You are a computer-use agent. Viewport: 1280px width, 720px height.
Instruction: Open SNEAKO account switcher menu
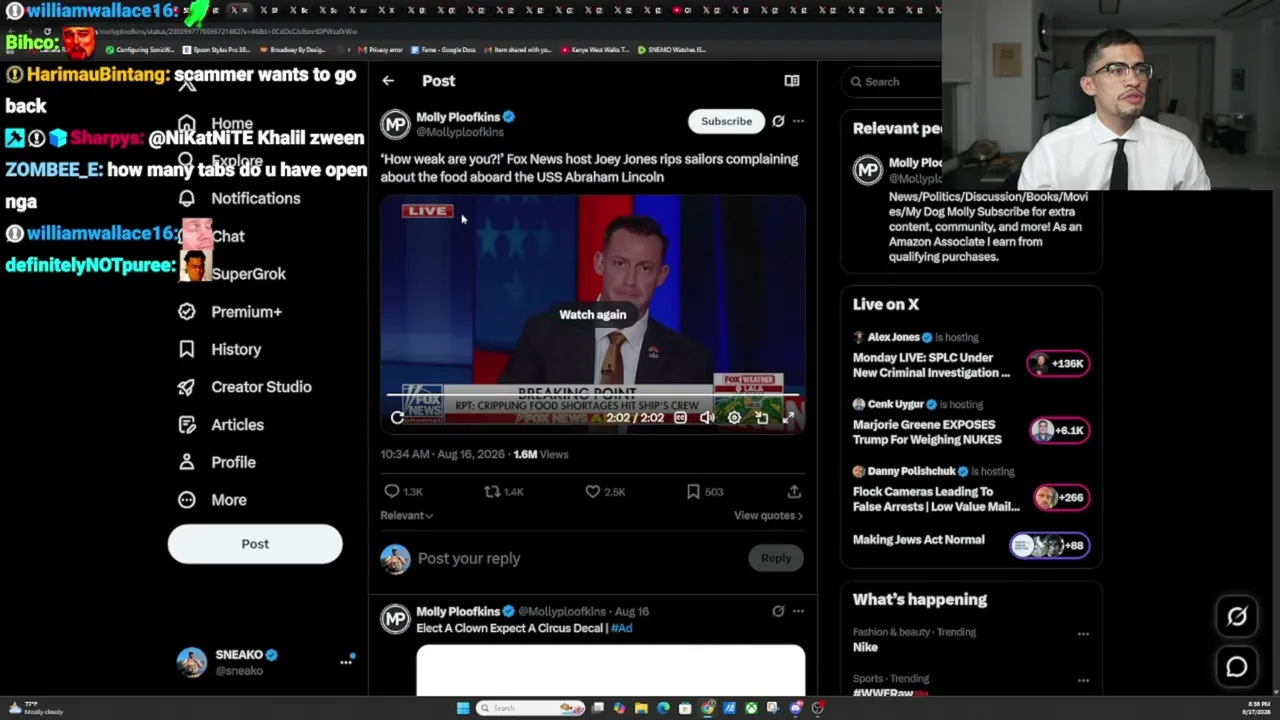point(346,662)
